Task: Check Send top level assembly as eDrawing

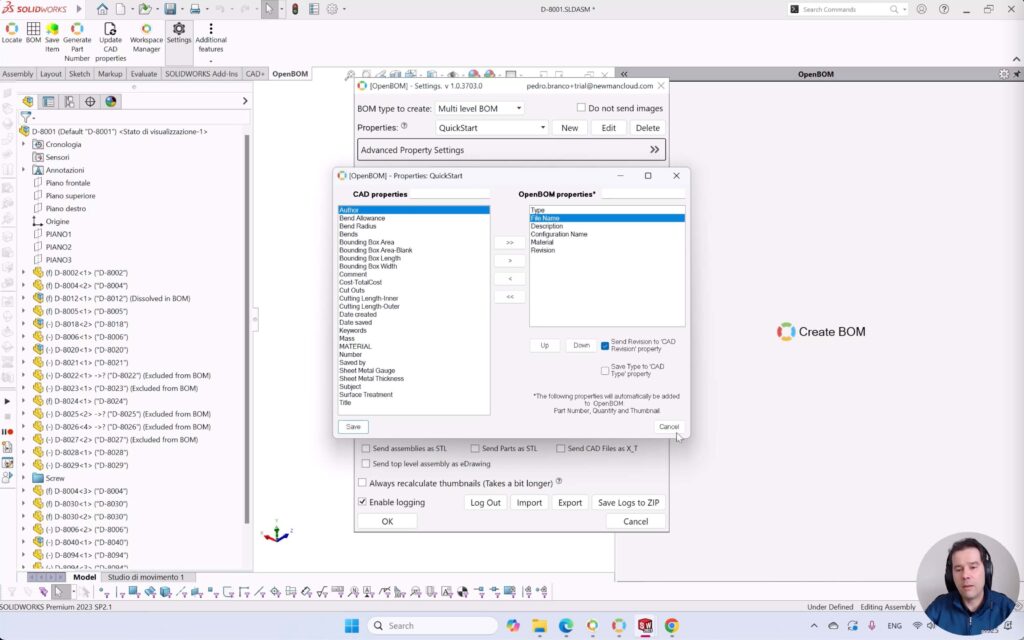Action: tap(366, 464)
